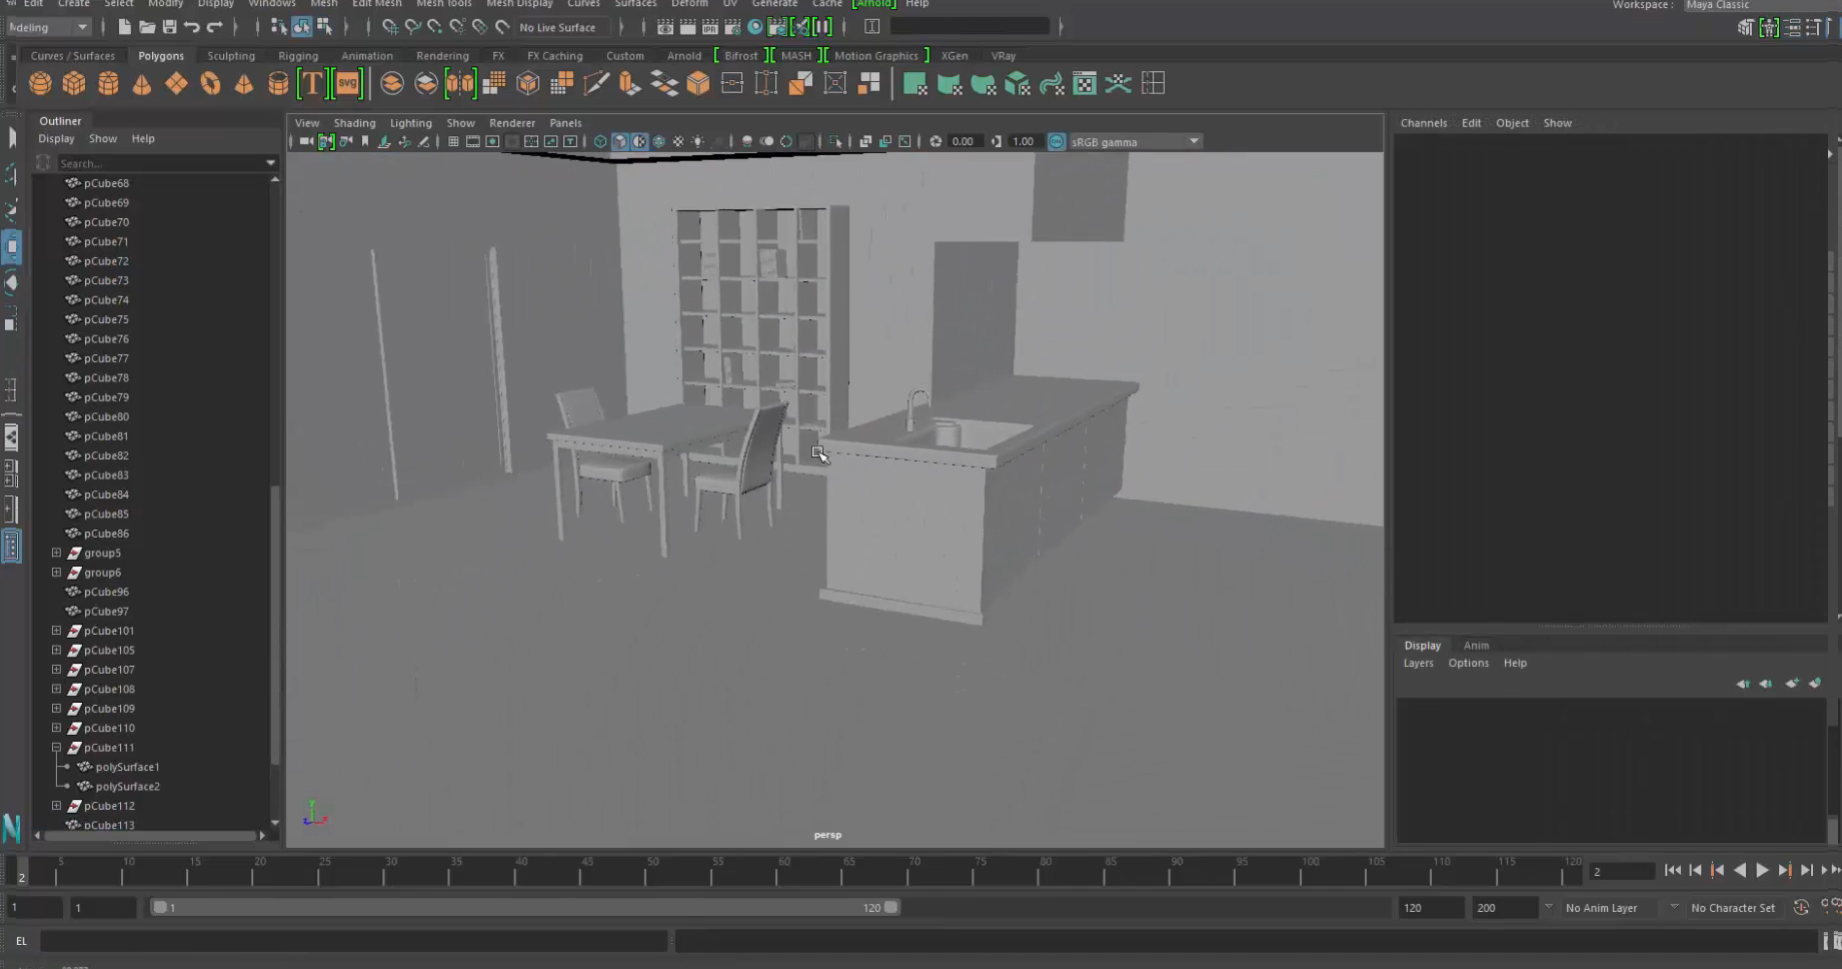
Task: Expand the group5 node in Outliner
Action: pos(57,553)
